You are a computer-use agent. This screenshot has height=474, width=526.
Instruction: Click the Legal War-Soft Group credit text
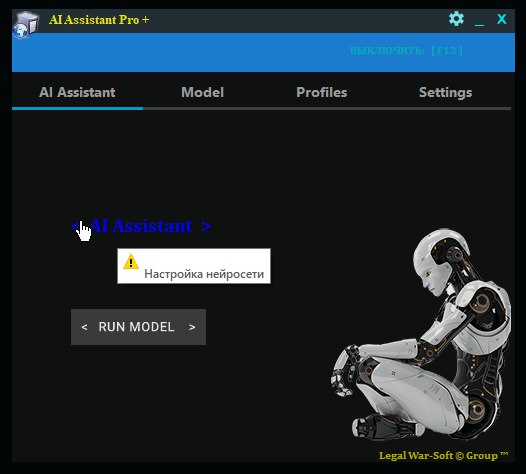pyautogui.click(x=443, y=456)
